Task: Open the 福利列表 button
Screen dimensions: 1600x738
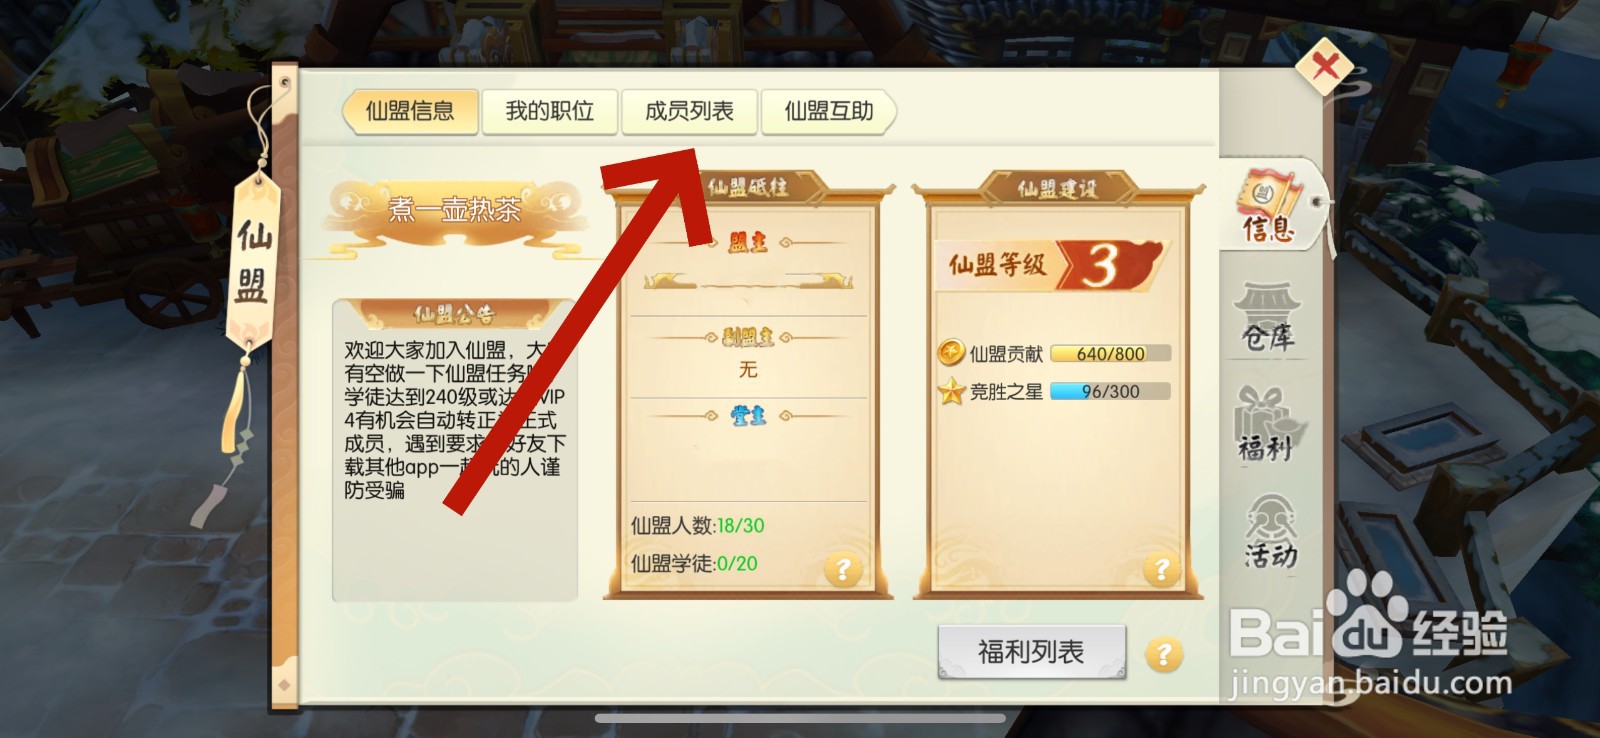Action: (1032, 653)
